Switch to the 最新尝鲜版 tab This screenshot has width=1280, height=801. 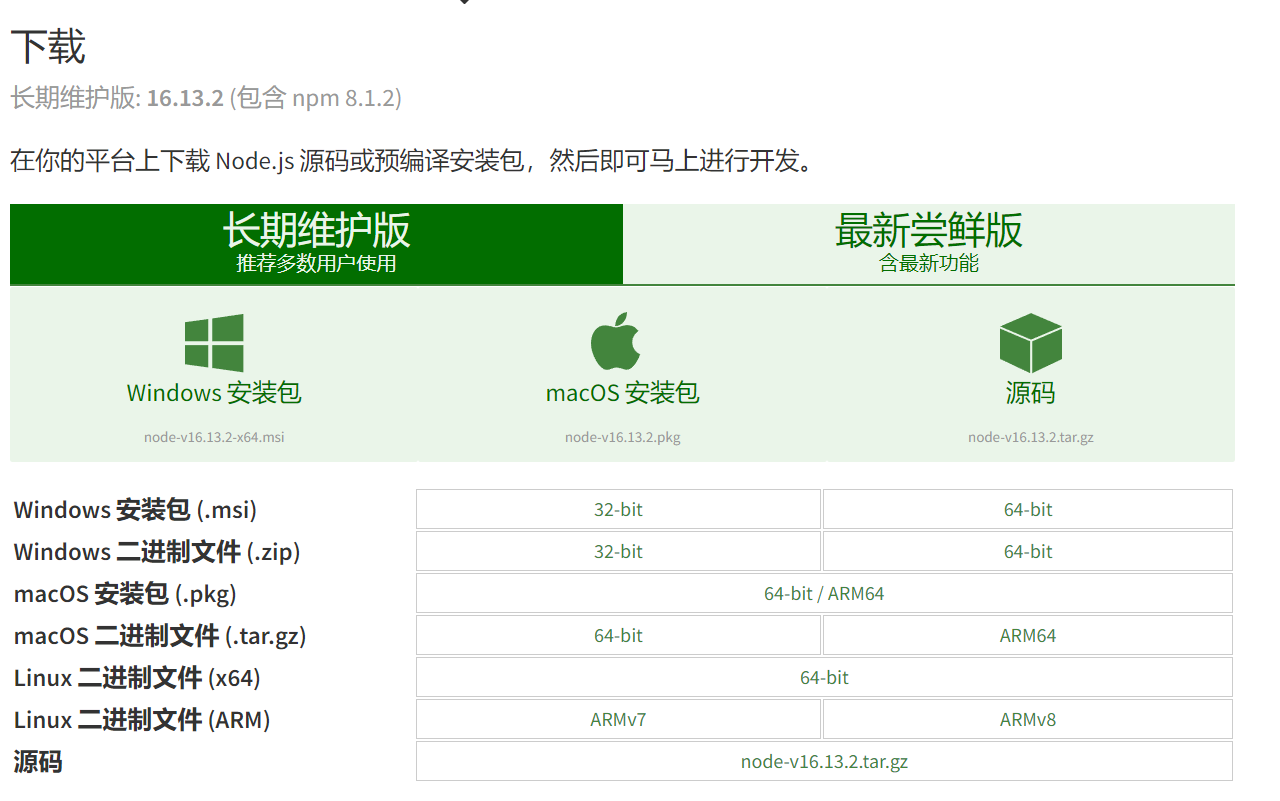pyautogui.click(x=929, y=244)
